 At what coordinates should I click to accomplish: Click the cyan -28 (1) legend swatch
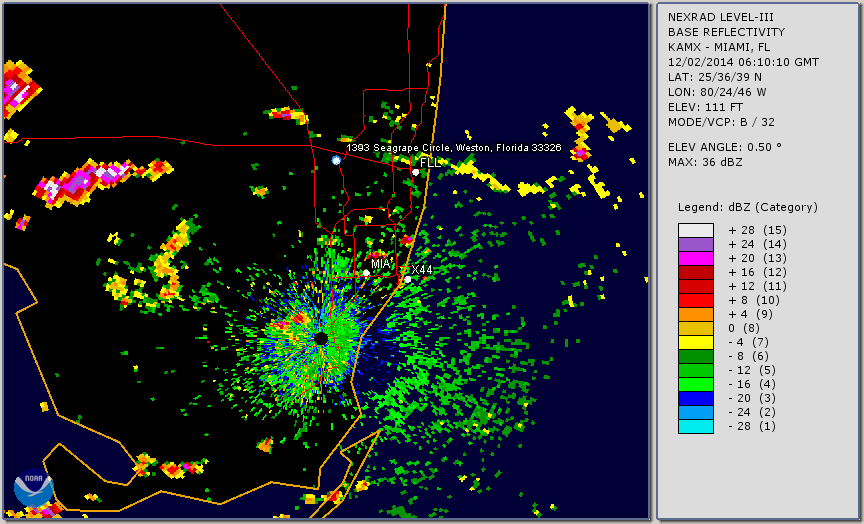tap(695, 426)
